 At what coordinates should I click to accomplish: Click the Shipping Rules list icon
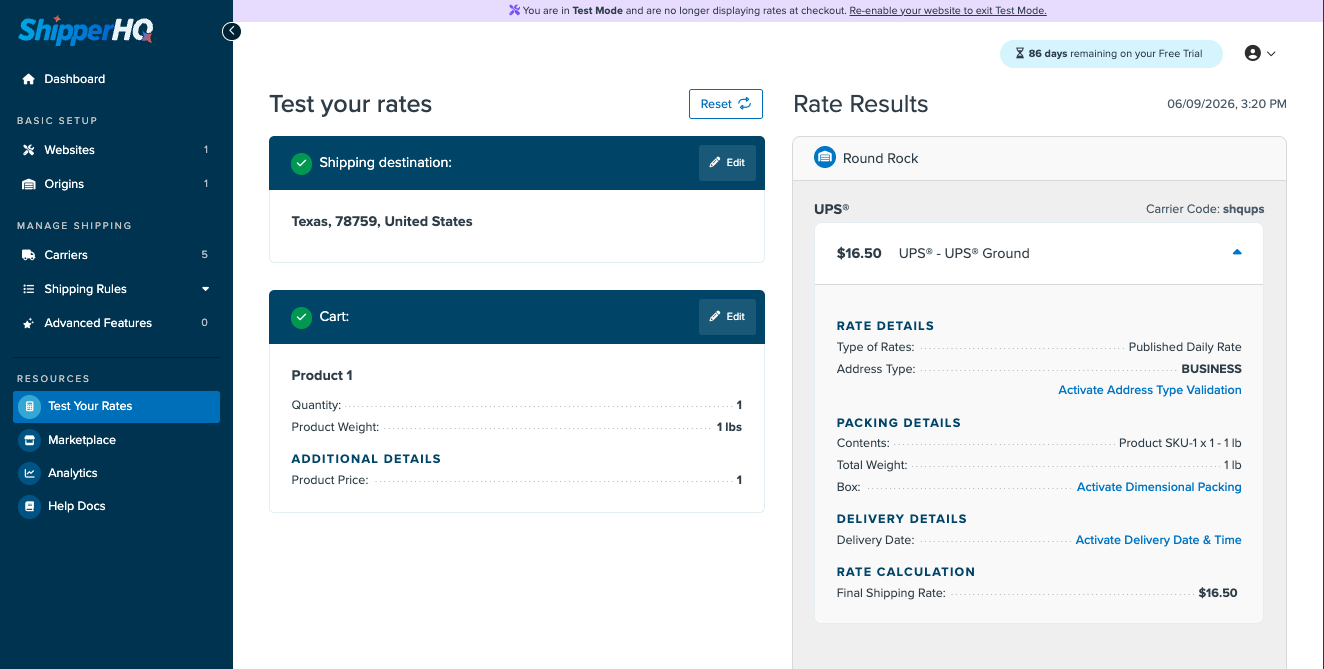pyautogui.click(x=29, y=289)
